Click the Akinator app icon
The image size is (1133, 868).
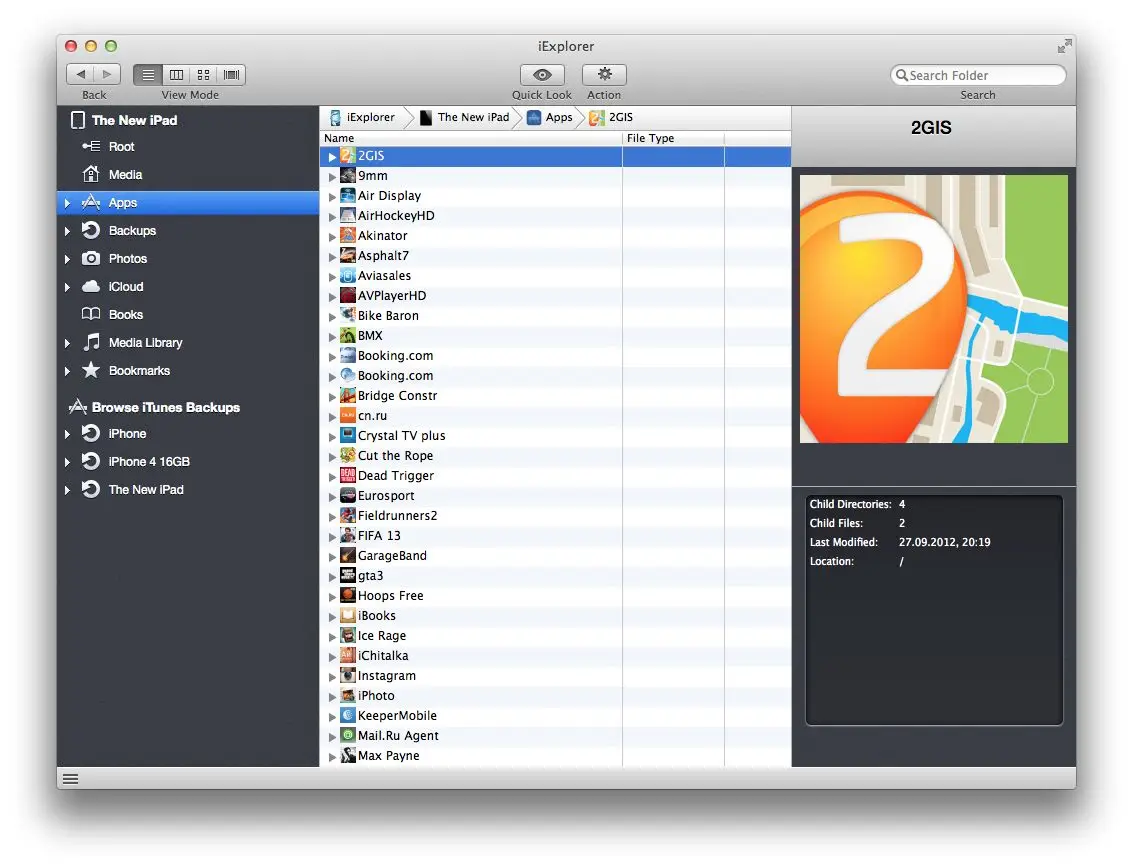[x=348, y=236]
